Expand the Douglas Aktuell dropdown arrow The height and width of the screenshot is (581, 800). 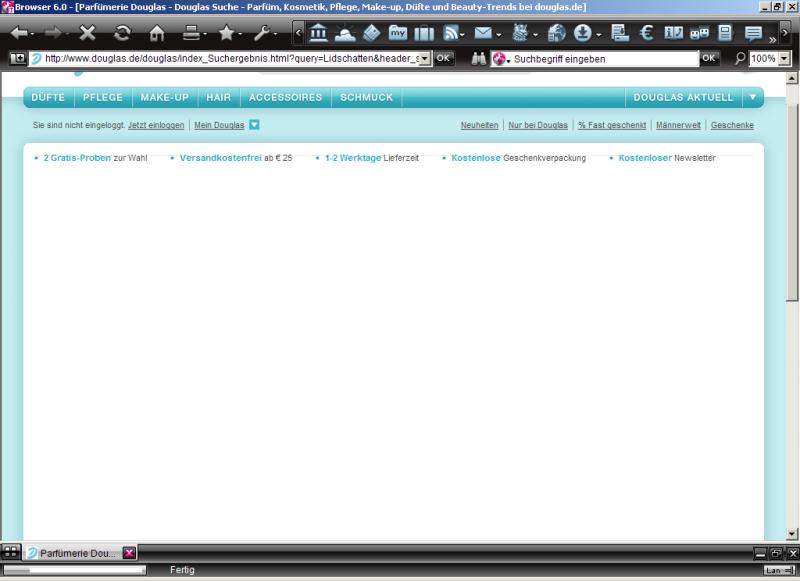click(753, 97)
